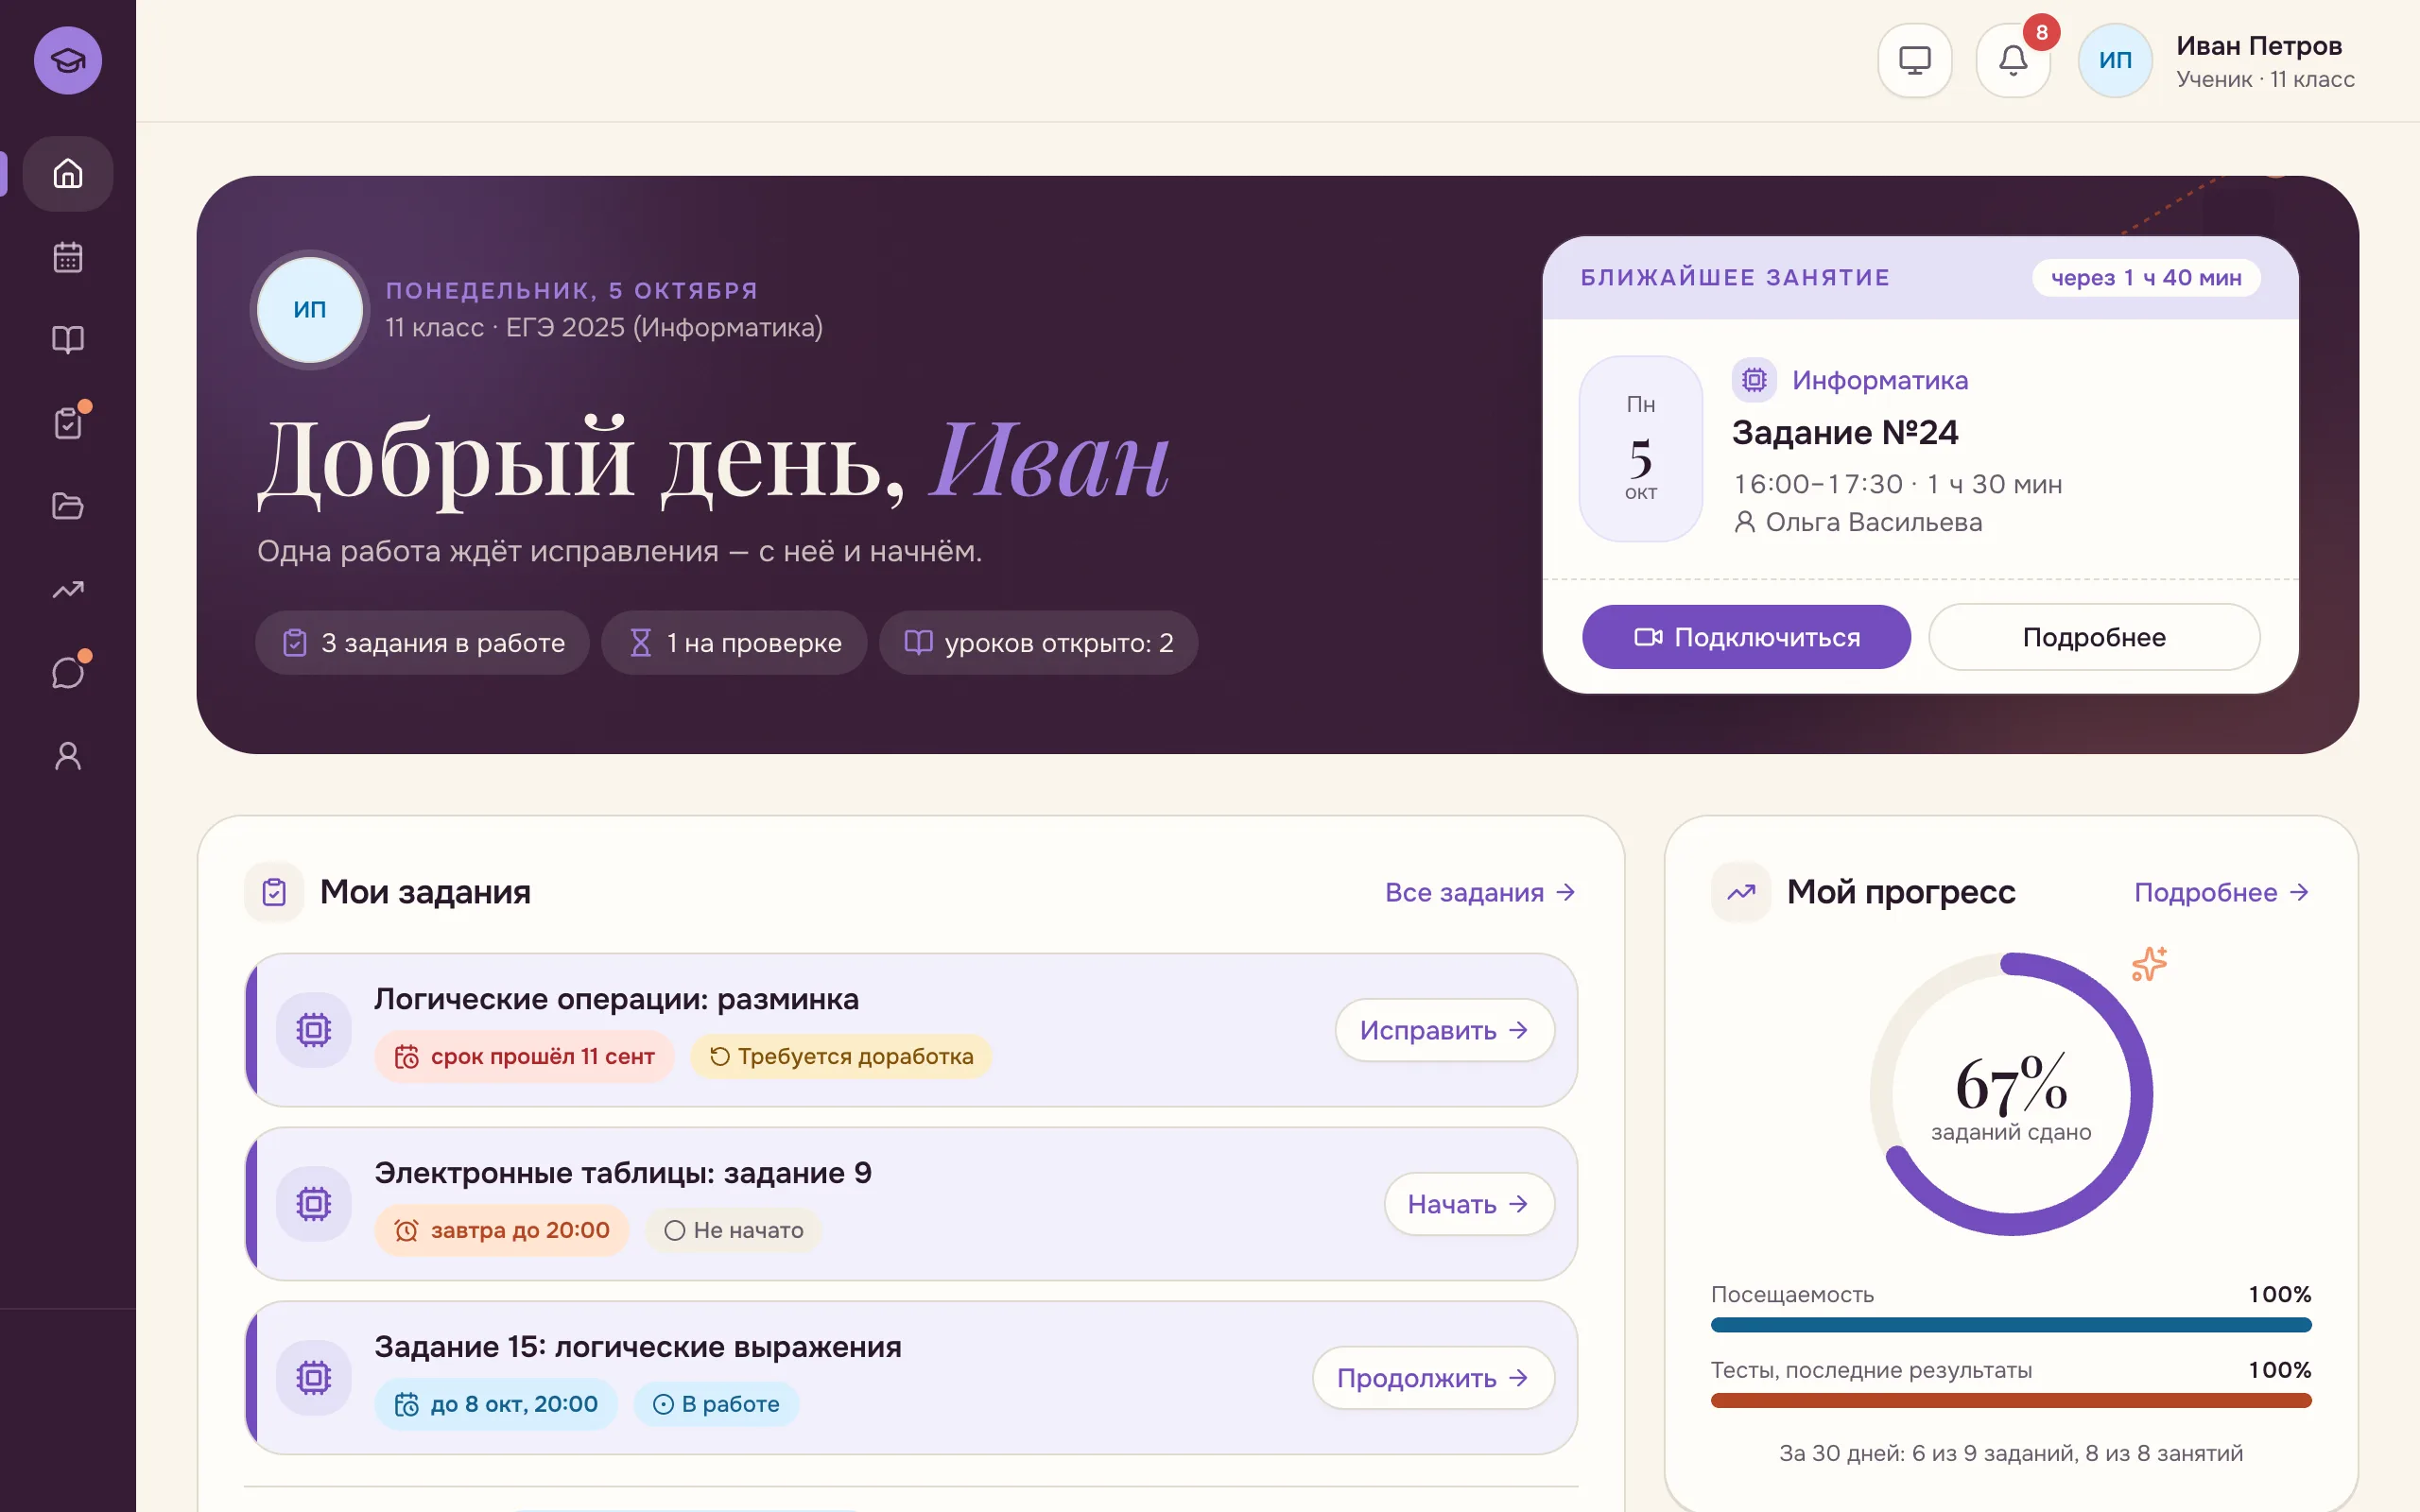
Task: Open the Home page in sidebar
Action: tap(68, 174)
